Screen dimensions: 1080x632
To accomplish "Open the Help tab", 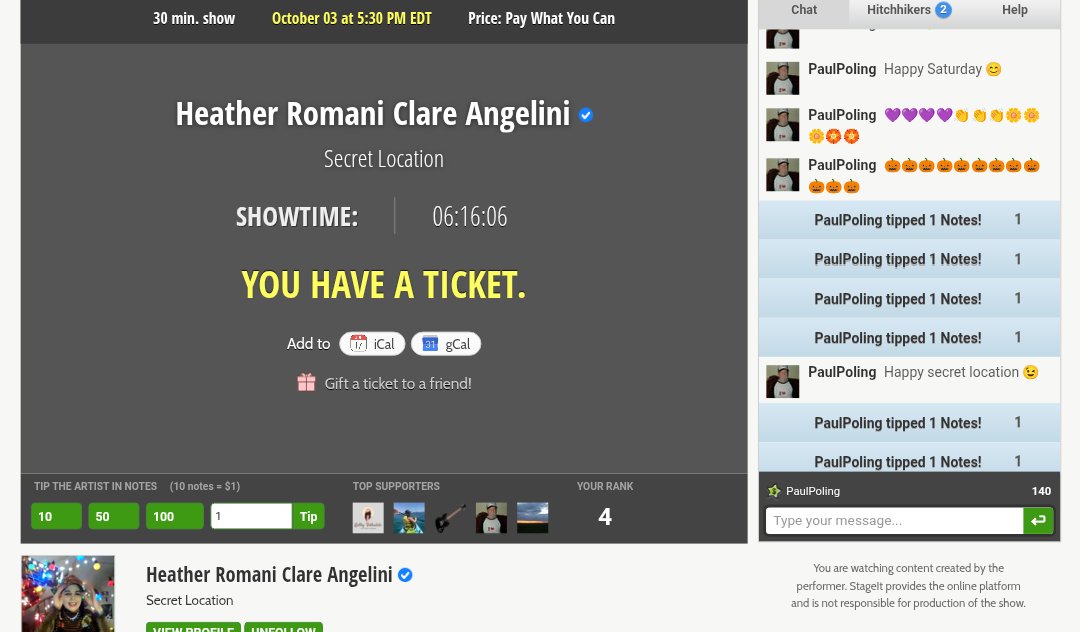I will coord(1015,10).
